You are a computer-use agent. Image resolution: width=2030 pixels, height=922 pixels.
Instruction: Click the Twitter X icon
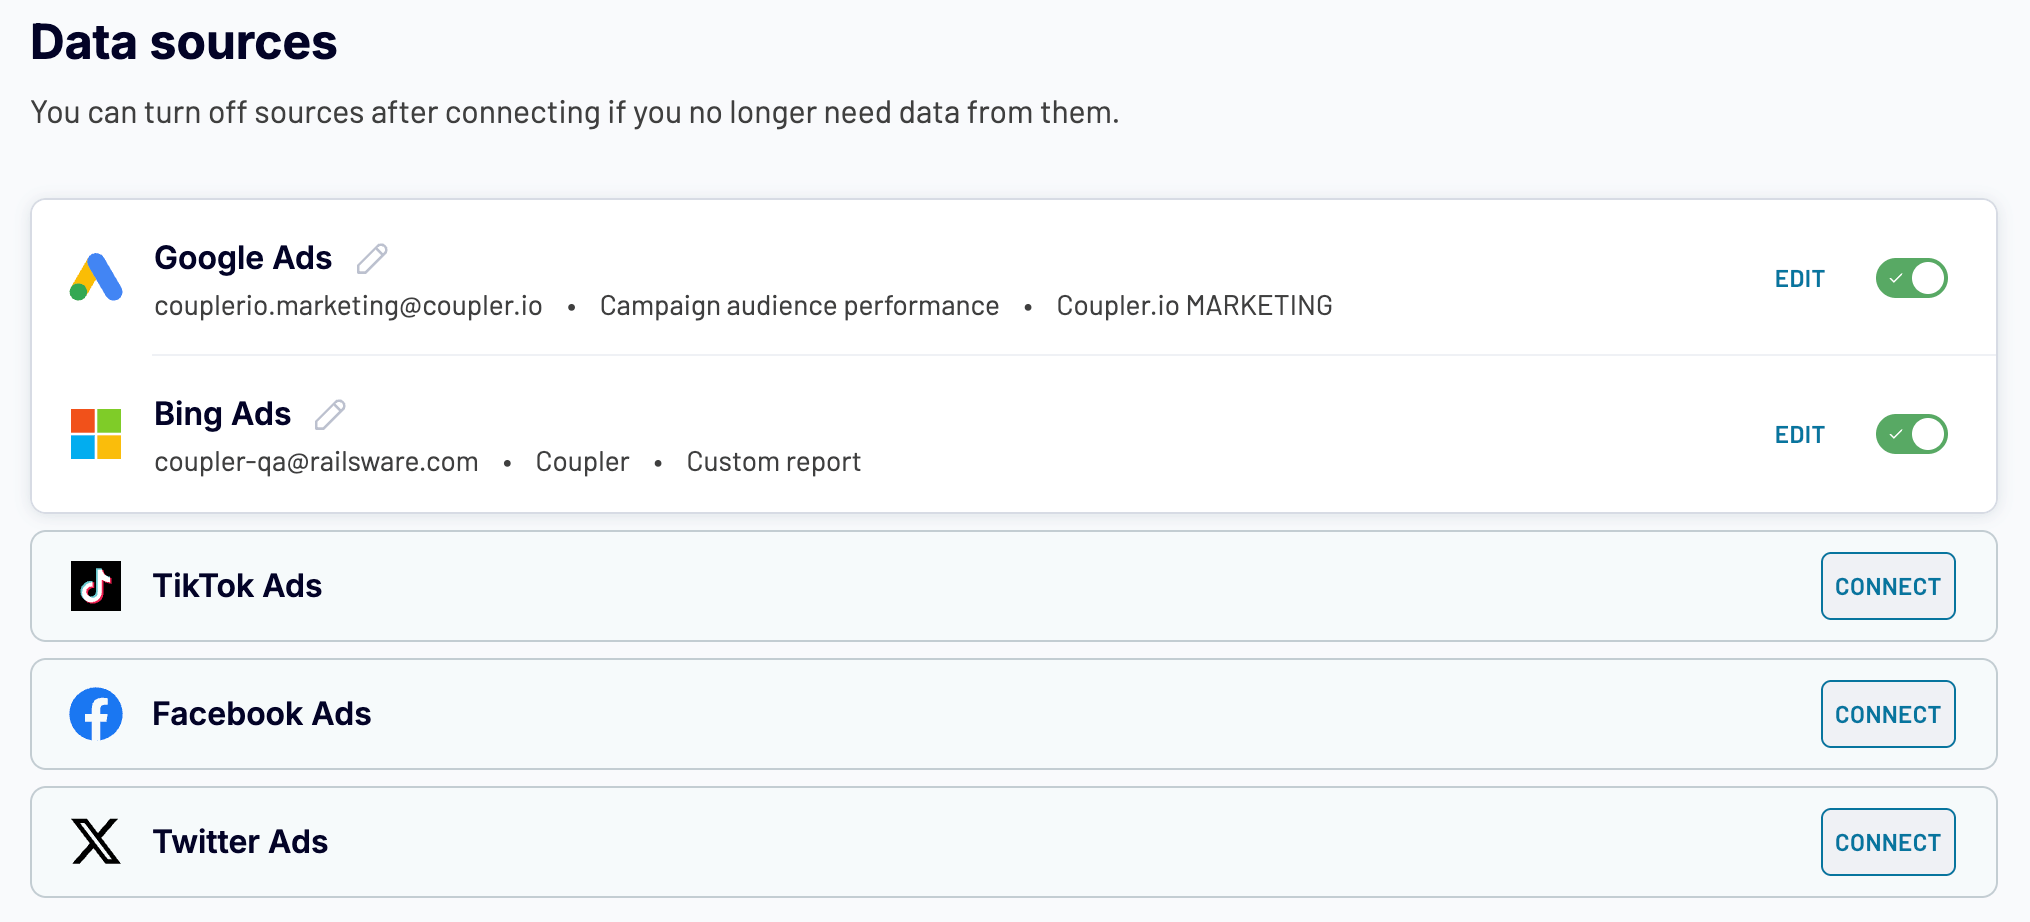95,841
